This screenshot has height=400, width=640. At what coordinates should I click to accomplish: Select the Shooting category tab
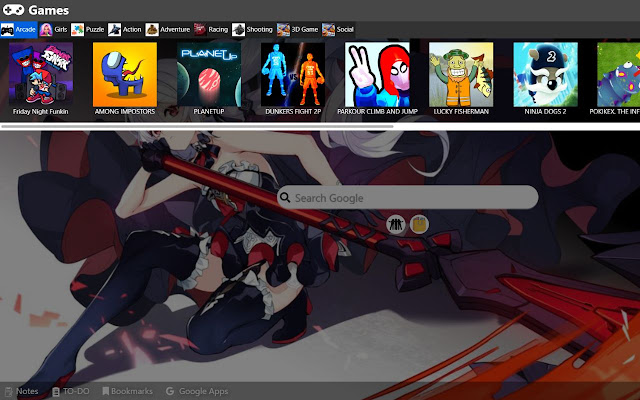252,29
